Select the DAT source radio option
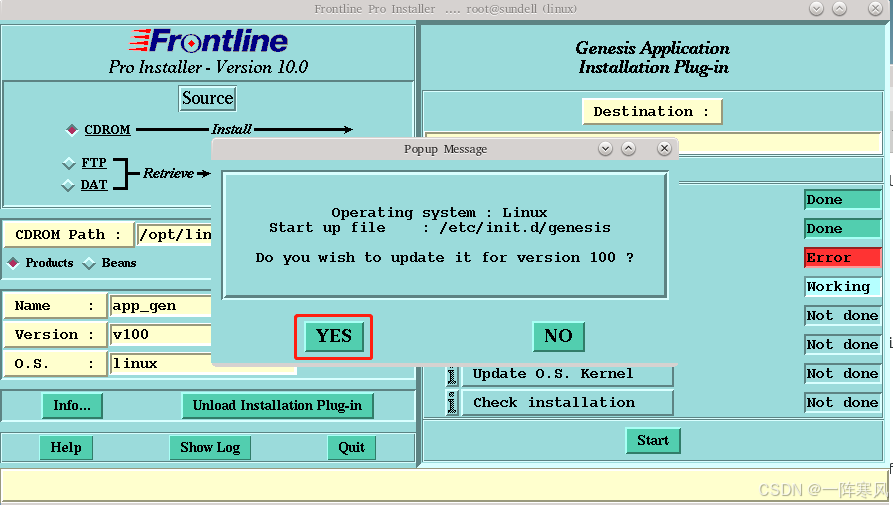 68,185
